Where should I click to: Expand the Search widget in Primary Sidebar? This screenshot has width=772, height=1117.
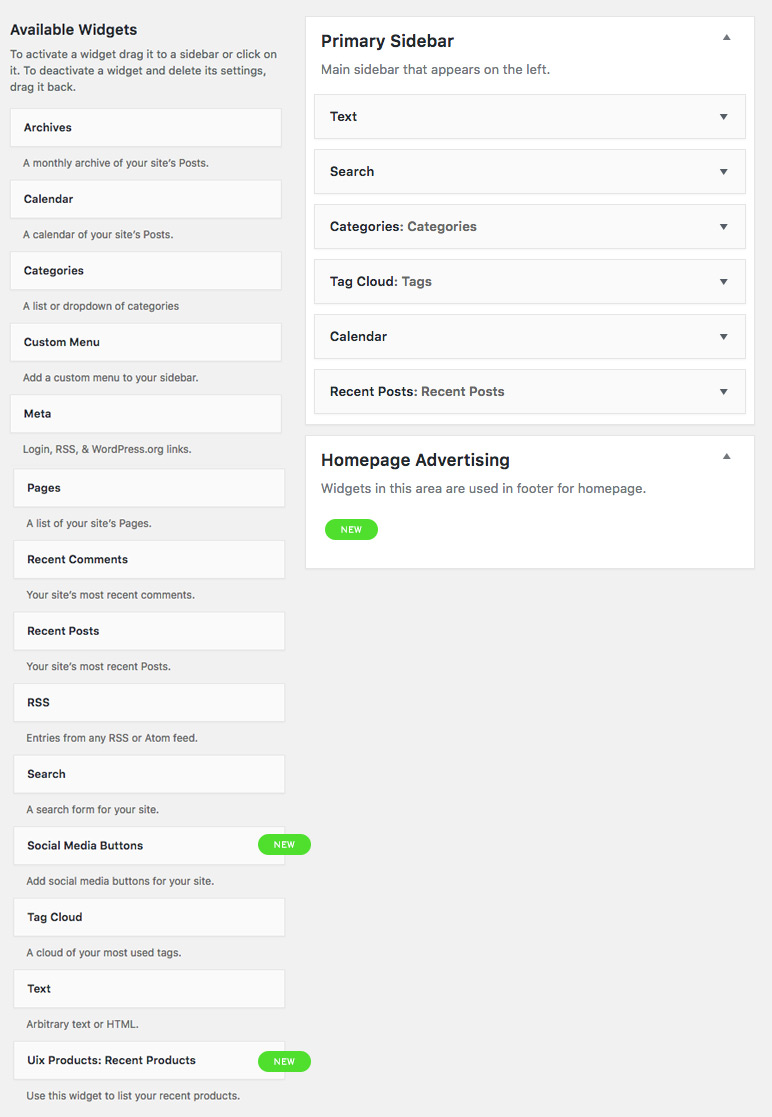(x=723, y=172)
